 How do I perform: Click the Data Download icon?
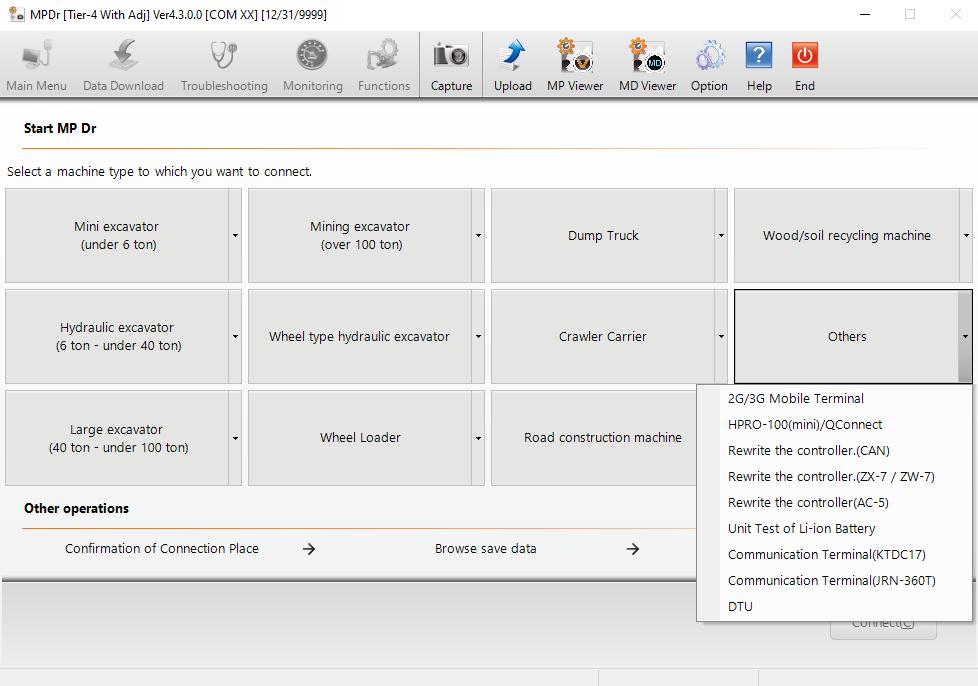(x=123, y=55)
